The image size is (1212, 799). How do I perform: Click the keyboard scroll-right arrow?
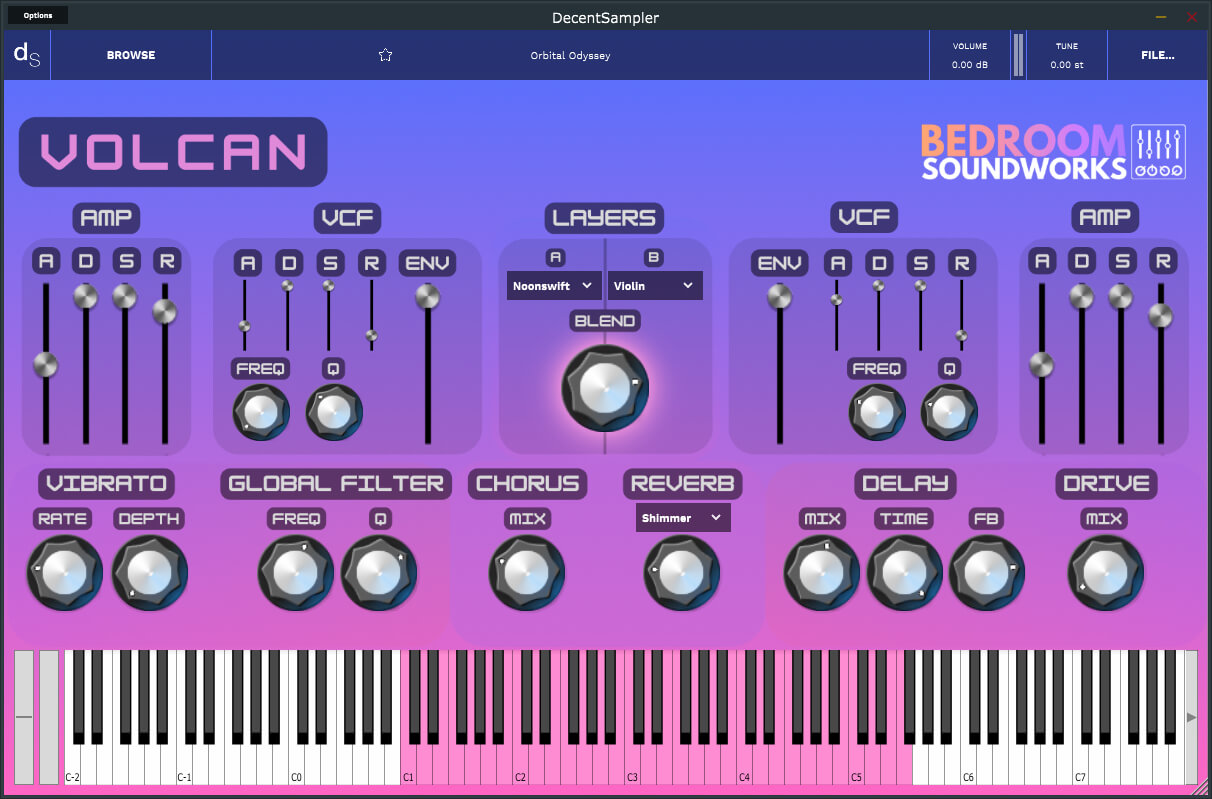click(1191, 717)
